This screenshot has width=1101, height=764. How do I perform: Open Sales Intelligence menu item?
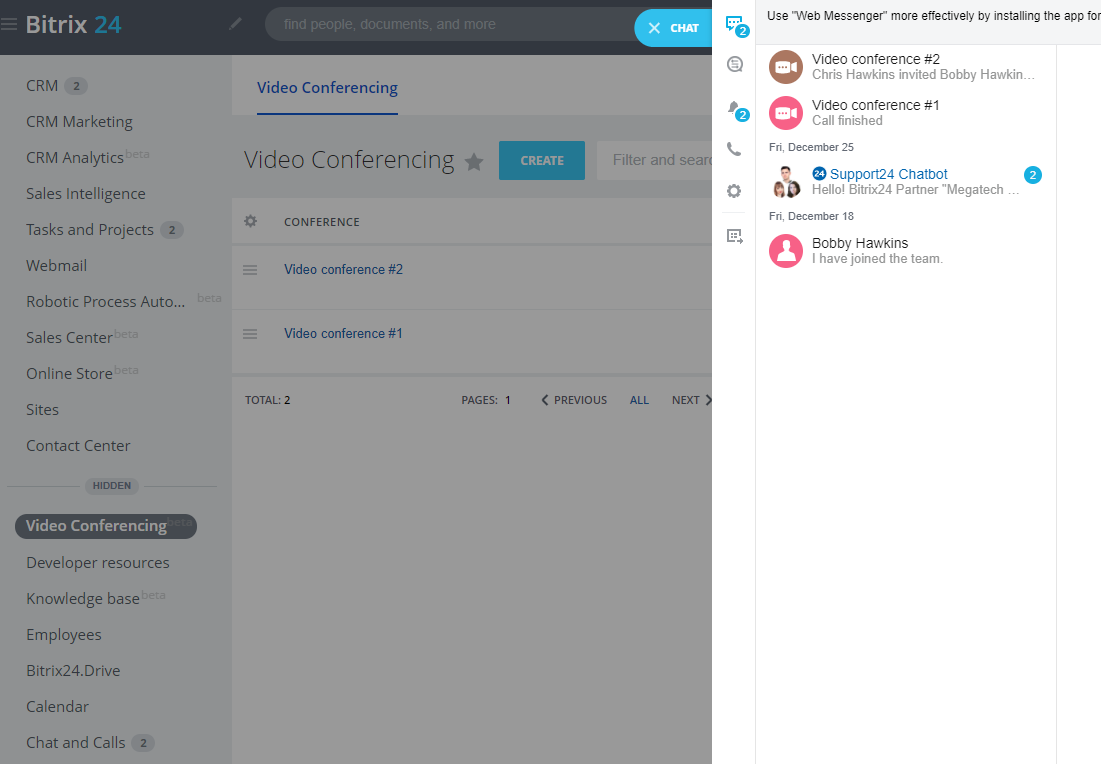pyautogui.click(x=86, y=194)
